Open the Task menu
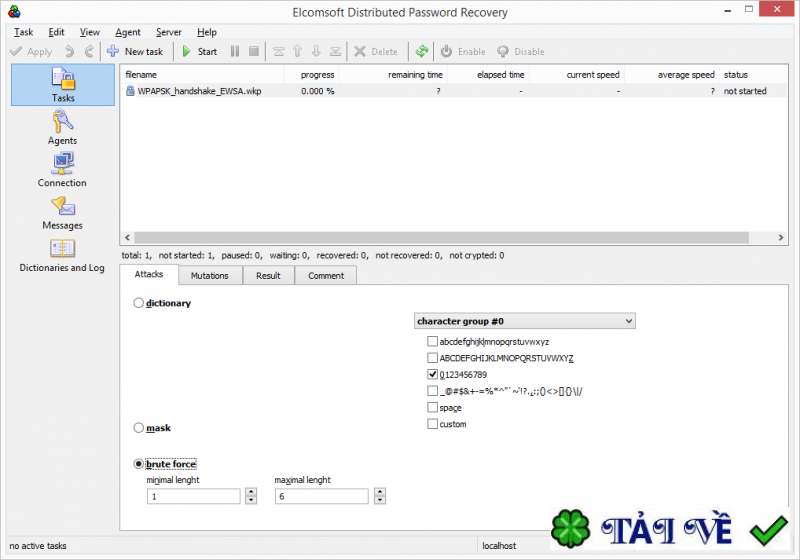 (23, 32)
